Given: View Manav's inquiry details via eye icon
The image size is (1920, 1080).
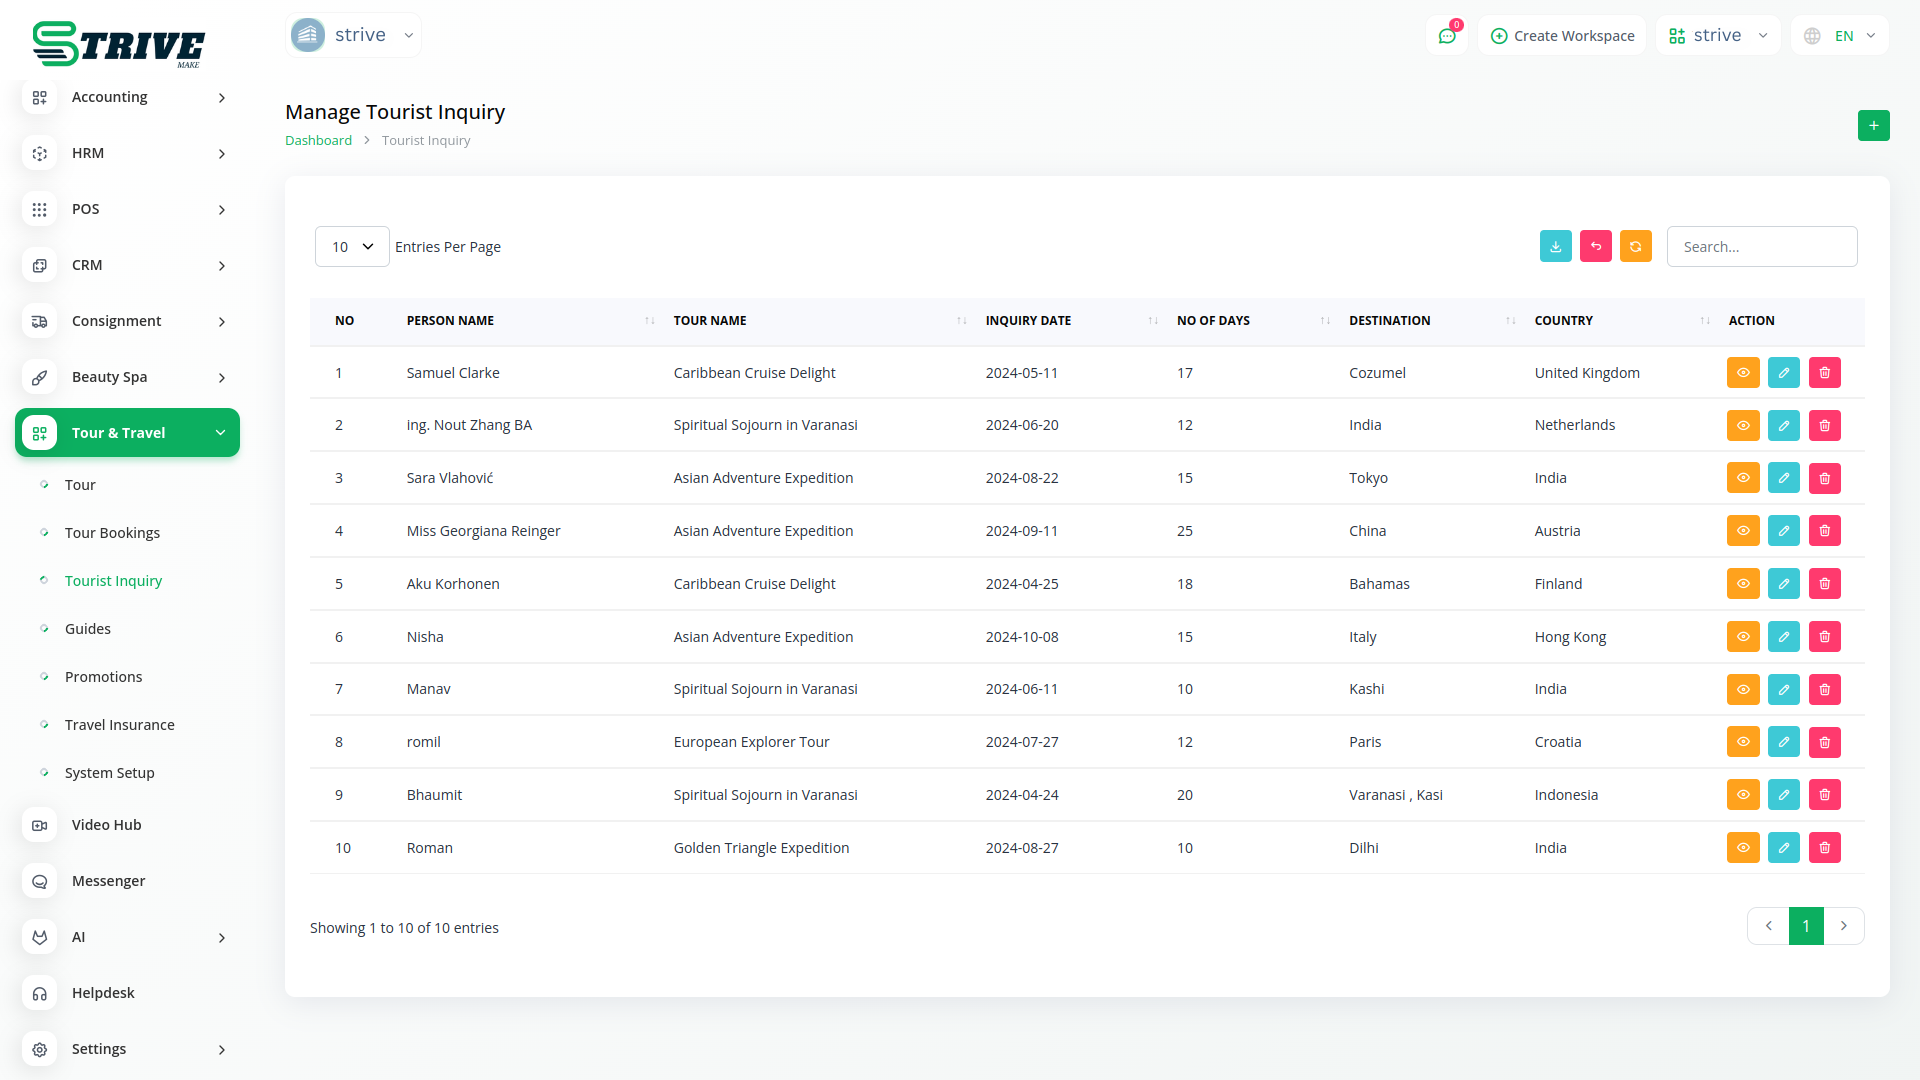Looking at the screenshot, I should point(1742,690).
